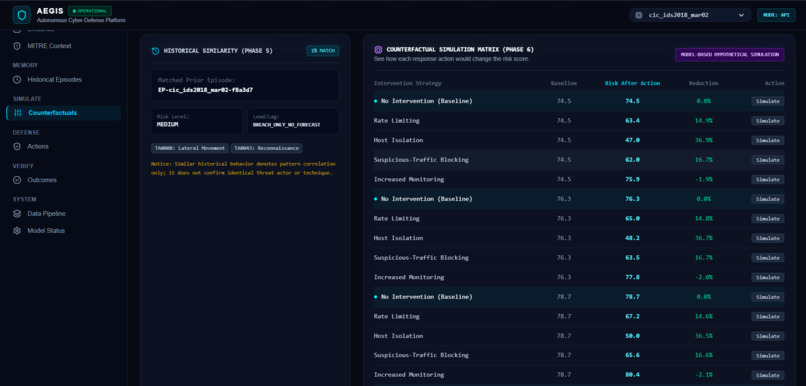The height and width of the screenshot is (386, 806).
Task: Simulate Rate Limiting with baseline 78.7
Action: coord(767,316)
